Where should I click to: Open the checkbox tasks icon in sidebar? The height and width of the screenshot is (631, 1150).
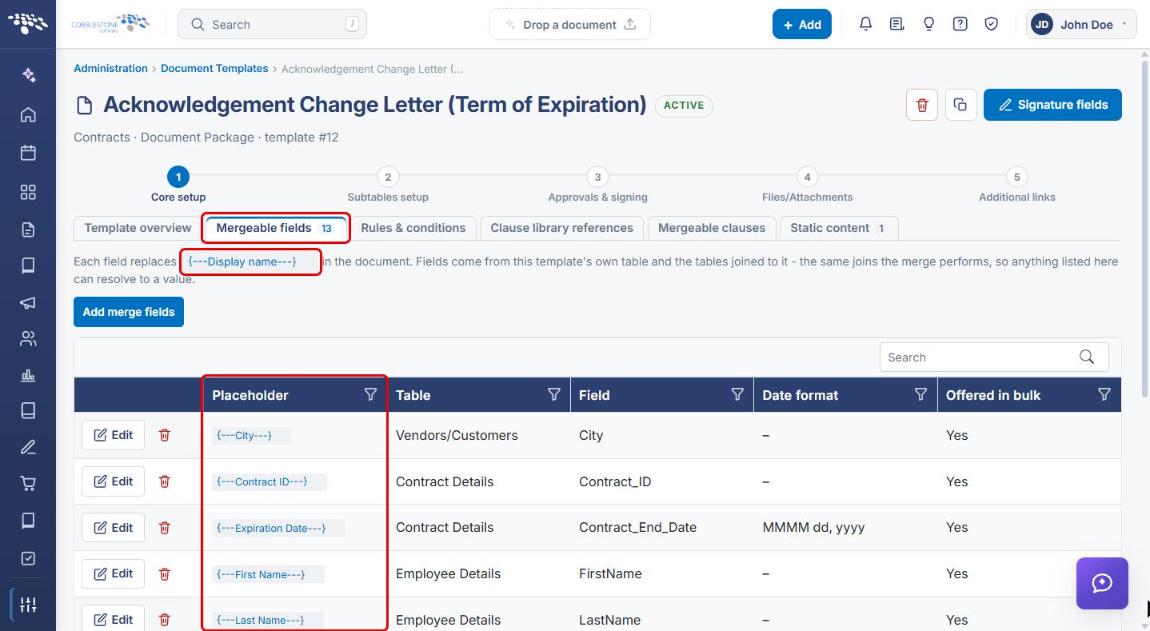point(28,558)
